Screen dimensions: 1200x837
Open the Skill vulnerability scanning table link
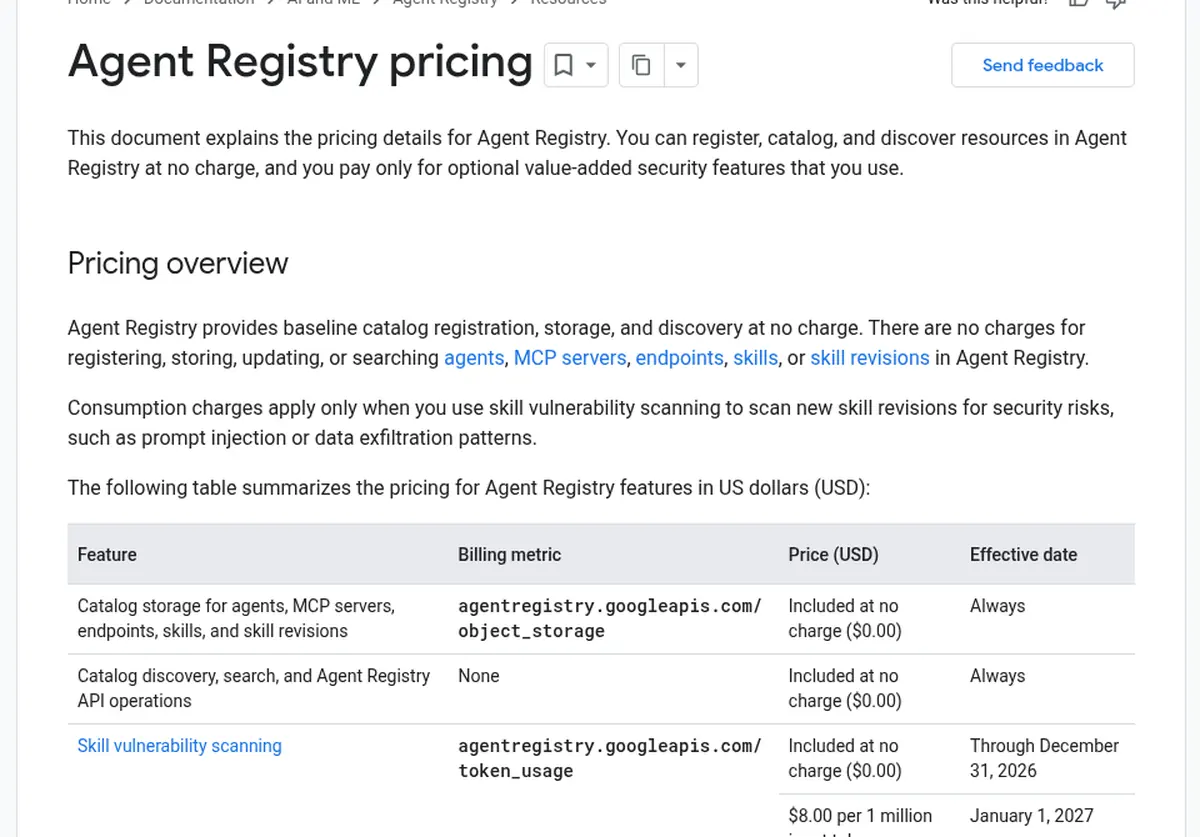[x=180, y=746]
